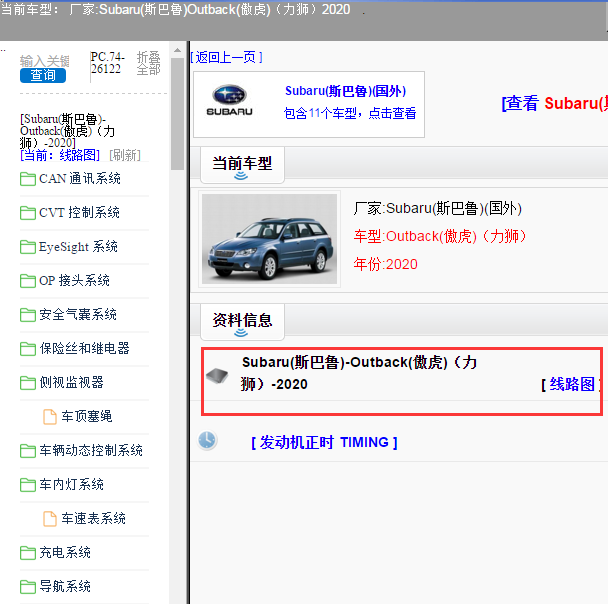Image resolution: width=608 pixels, height=604 pixels.
Task: Click the sidebar scrollbar up arrow
Action: (x=178, y=50)
